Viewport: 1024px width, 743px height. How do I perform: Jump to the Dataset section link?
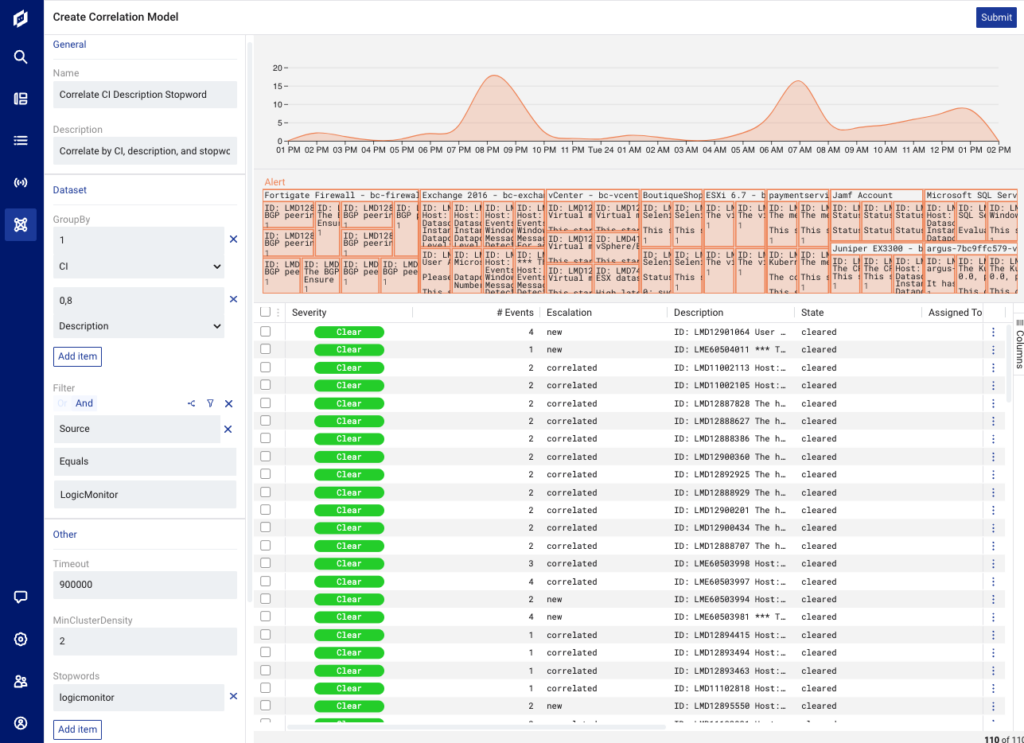[x=70, y=190]
